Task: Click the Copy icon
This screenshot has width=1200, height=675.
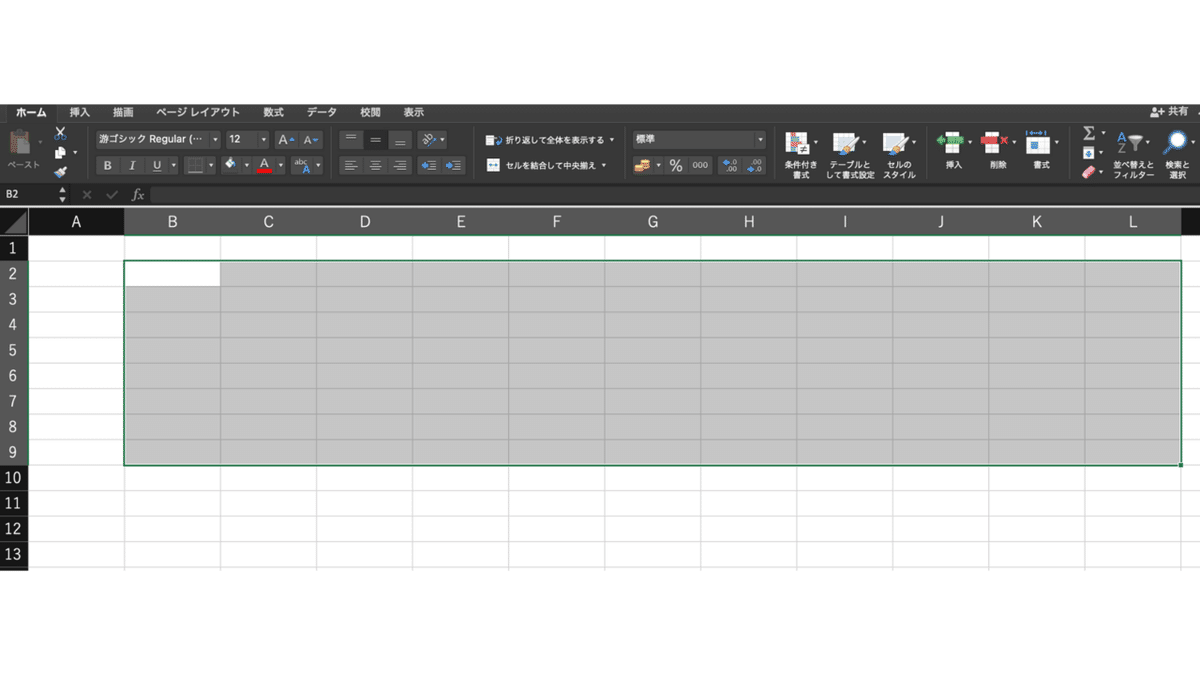Action: pos(60,152)
